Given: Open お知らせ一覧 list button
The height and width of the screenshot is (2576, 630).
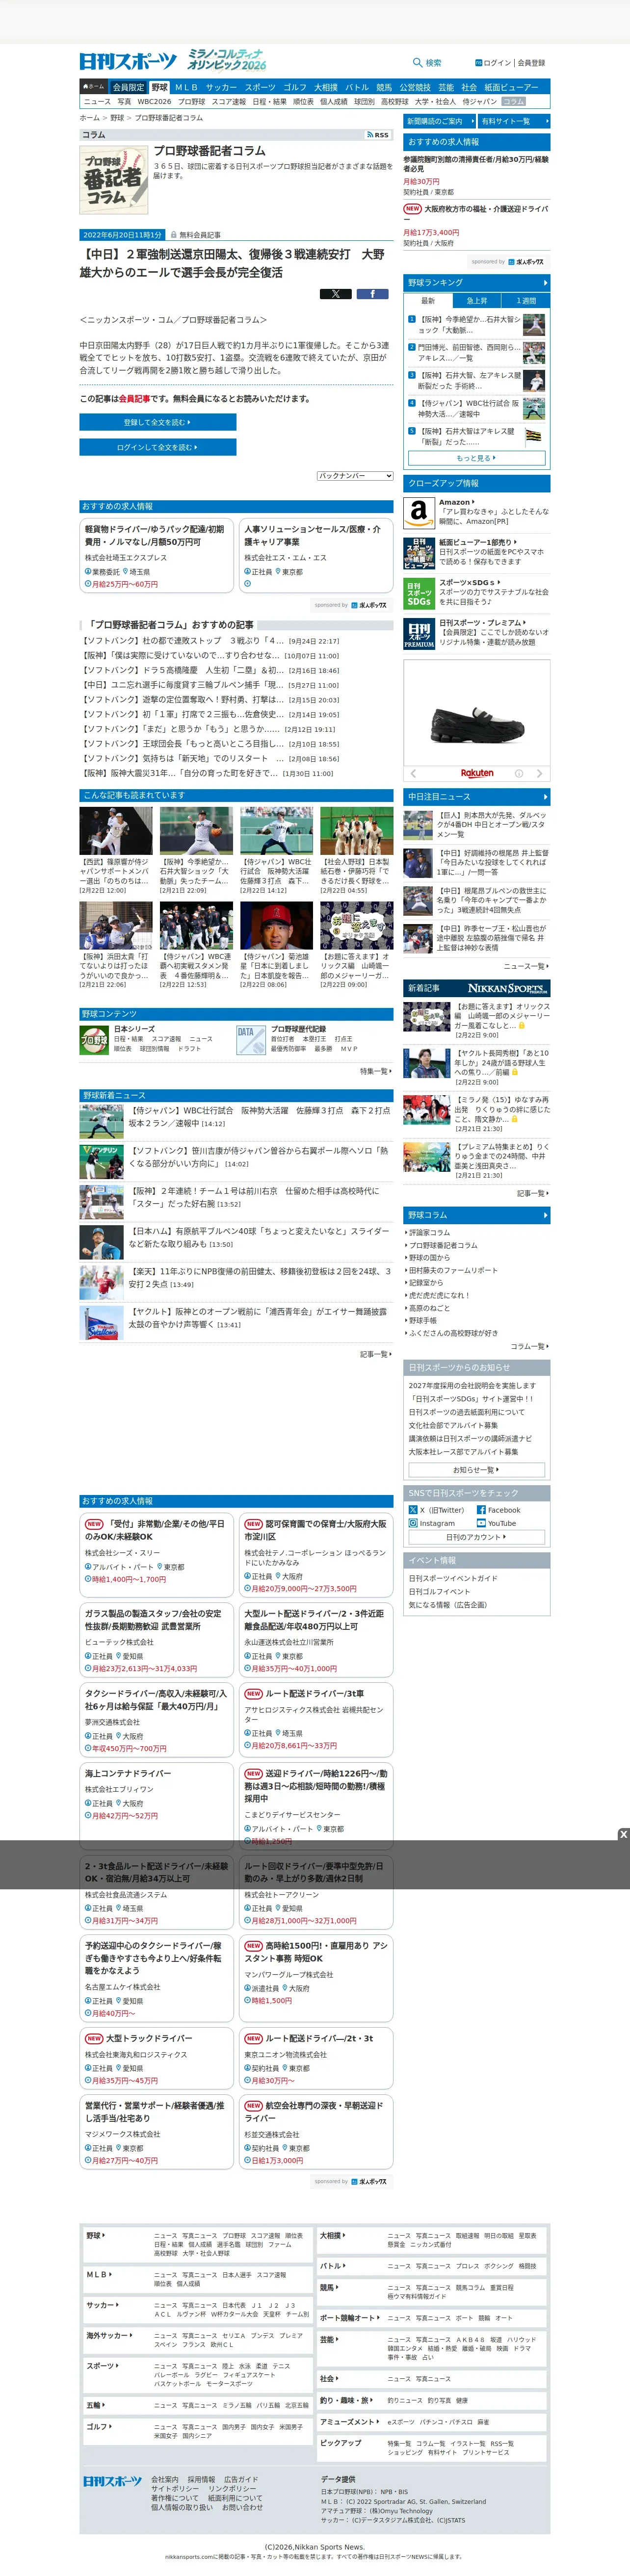Looking at the screenshot, I should pos(477,1470).
